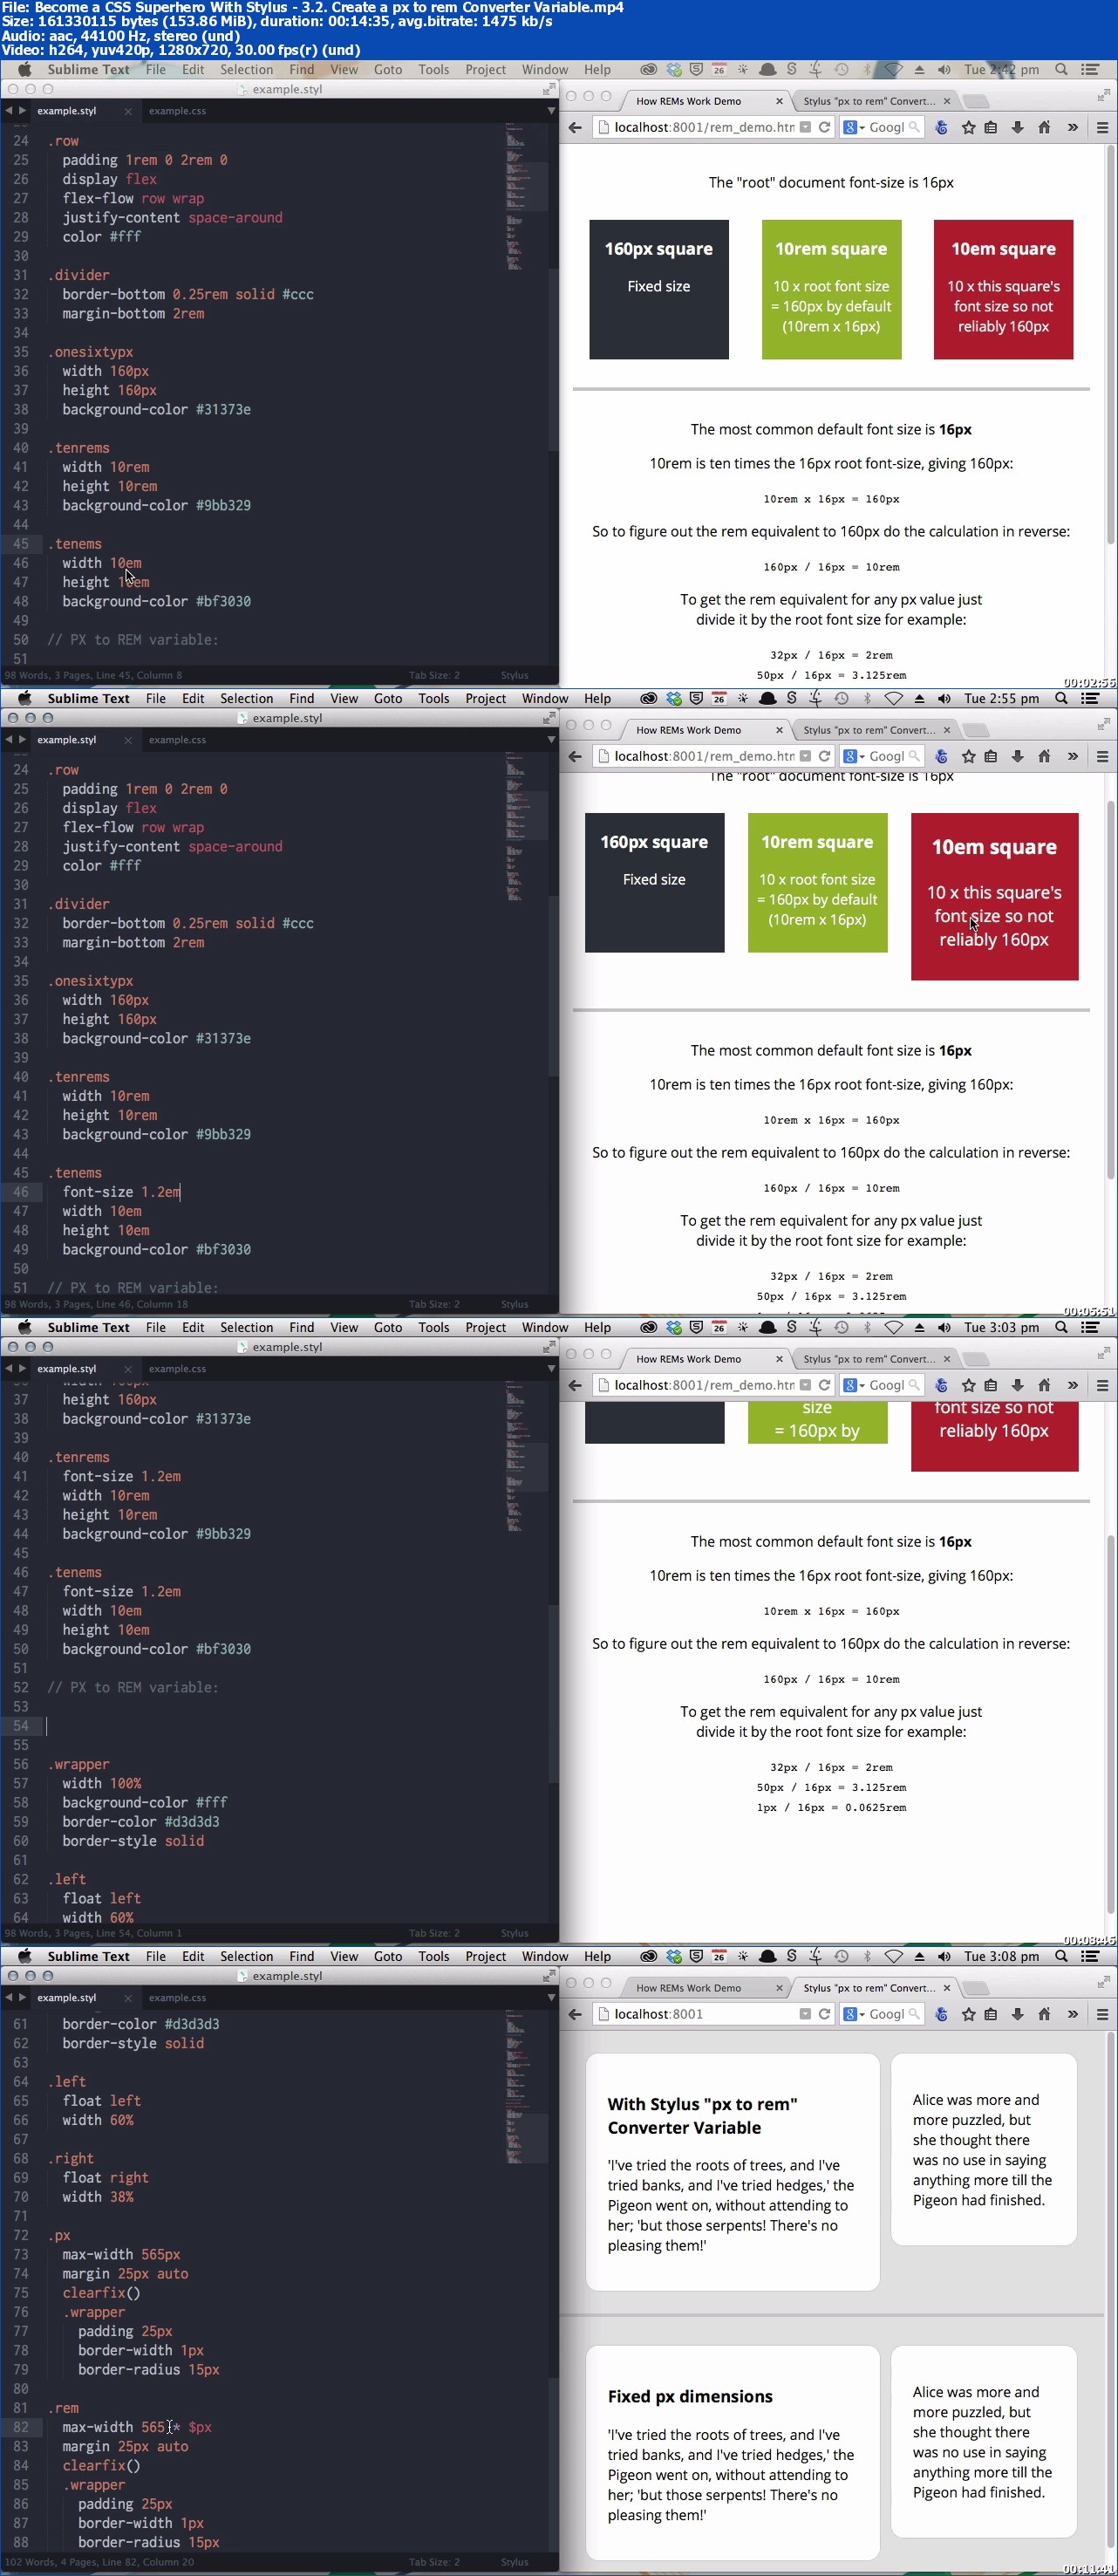Open Notification Center beside Tue 2:55 pm clock
The height and width of the screenshot is (2576, 1118).
click(1091, 698)
